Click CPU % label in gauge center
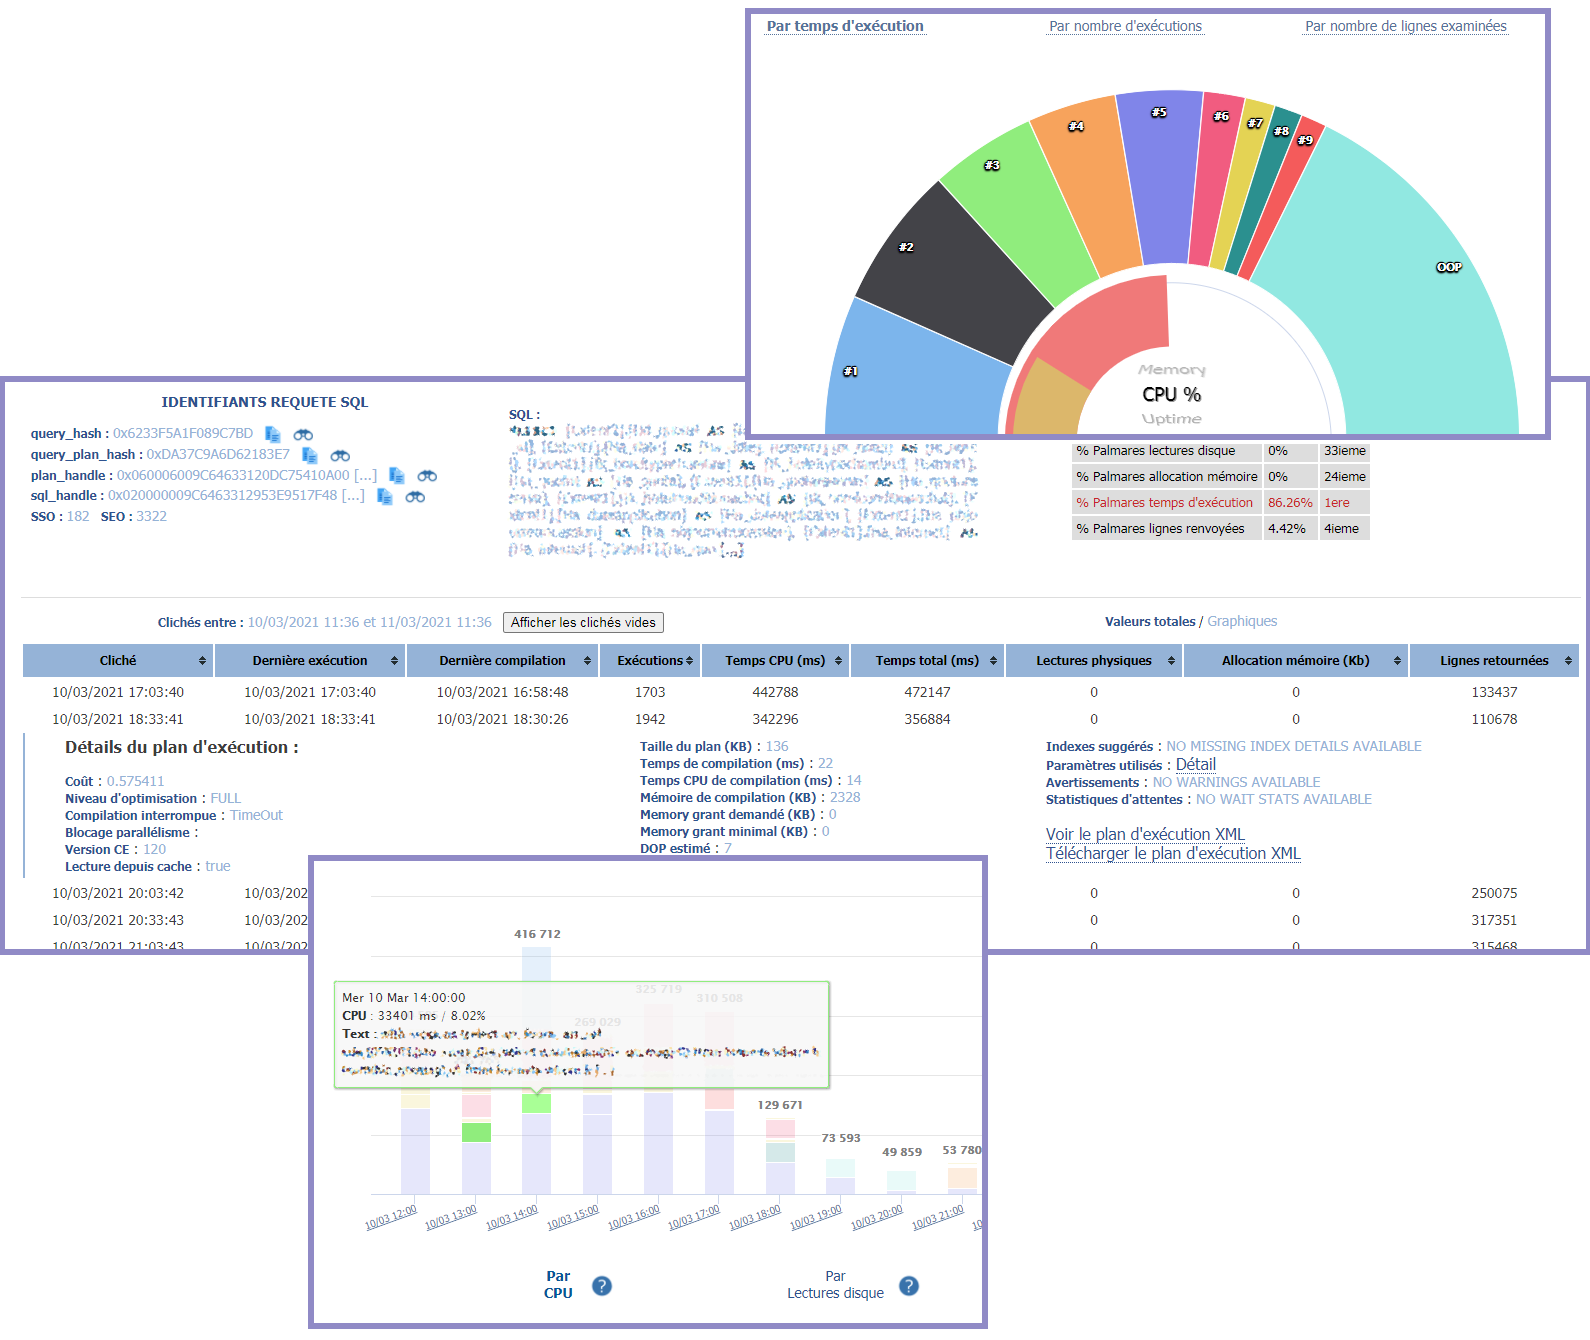The width and height of the screenshot is (1590, 1340). (1172, 395)
